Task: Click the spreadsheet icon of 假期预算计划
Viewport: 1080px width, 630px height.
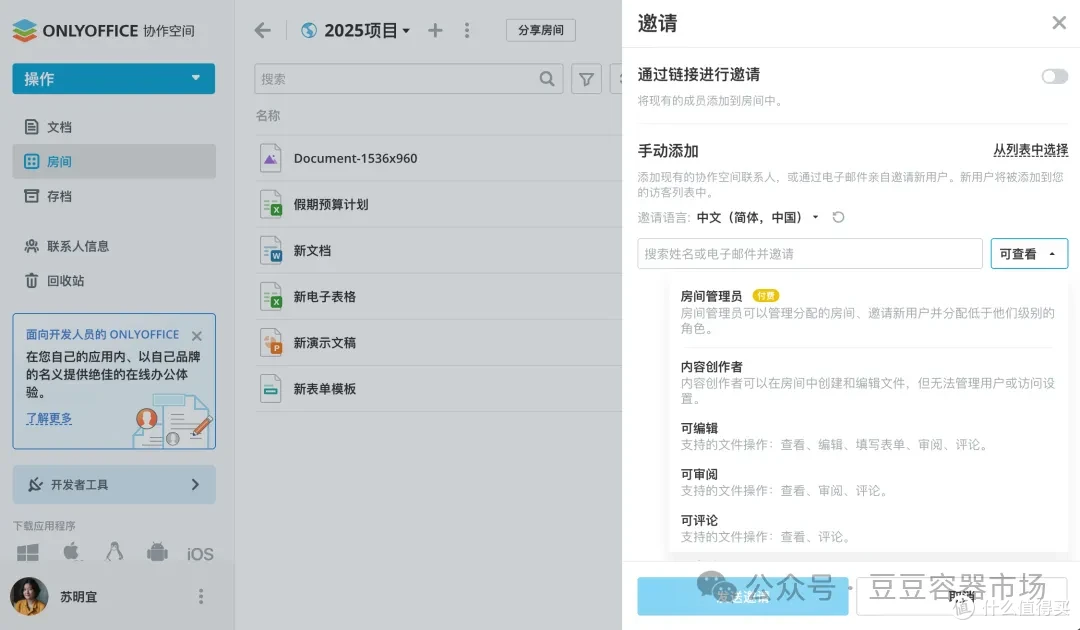Action: coord(271,204)
